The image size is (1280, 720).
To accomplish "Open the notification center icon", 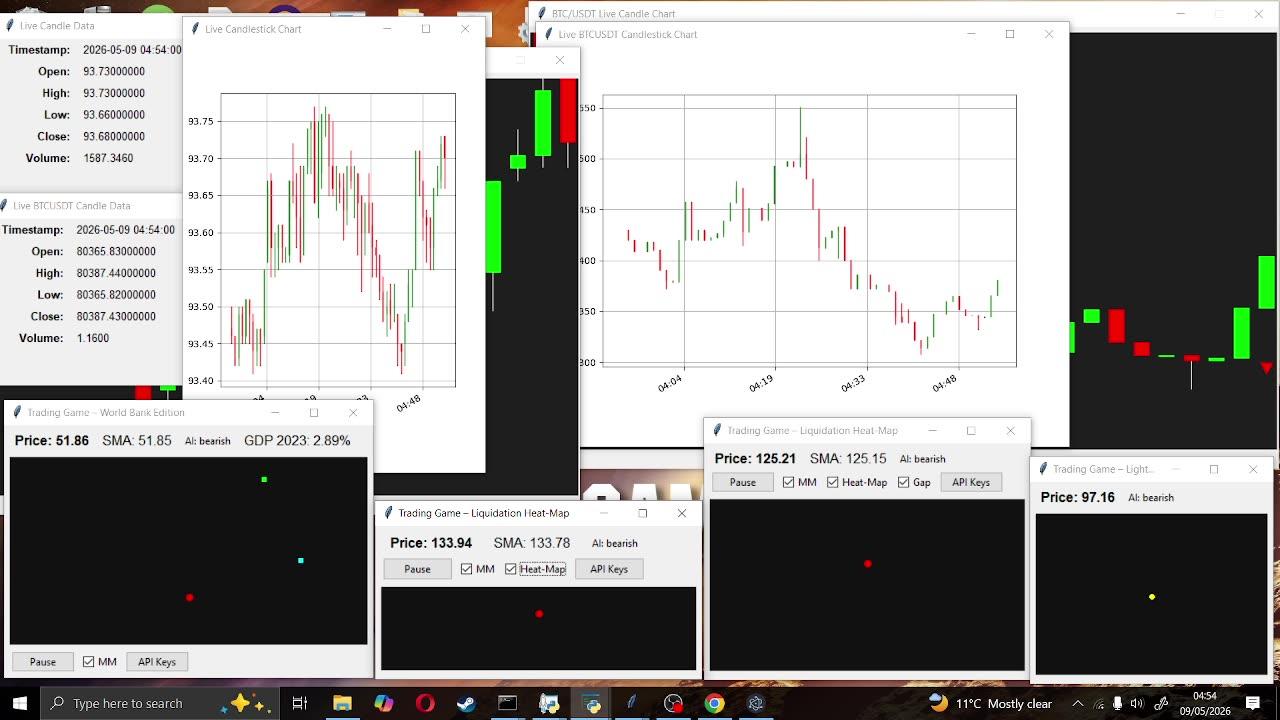I will (1253, 703).
